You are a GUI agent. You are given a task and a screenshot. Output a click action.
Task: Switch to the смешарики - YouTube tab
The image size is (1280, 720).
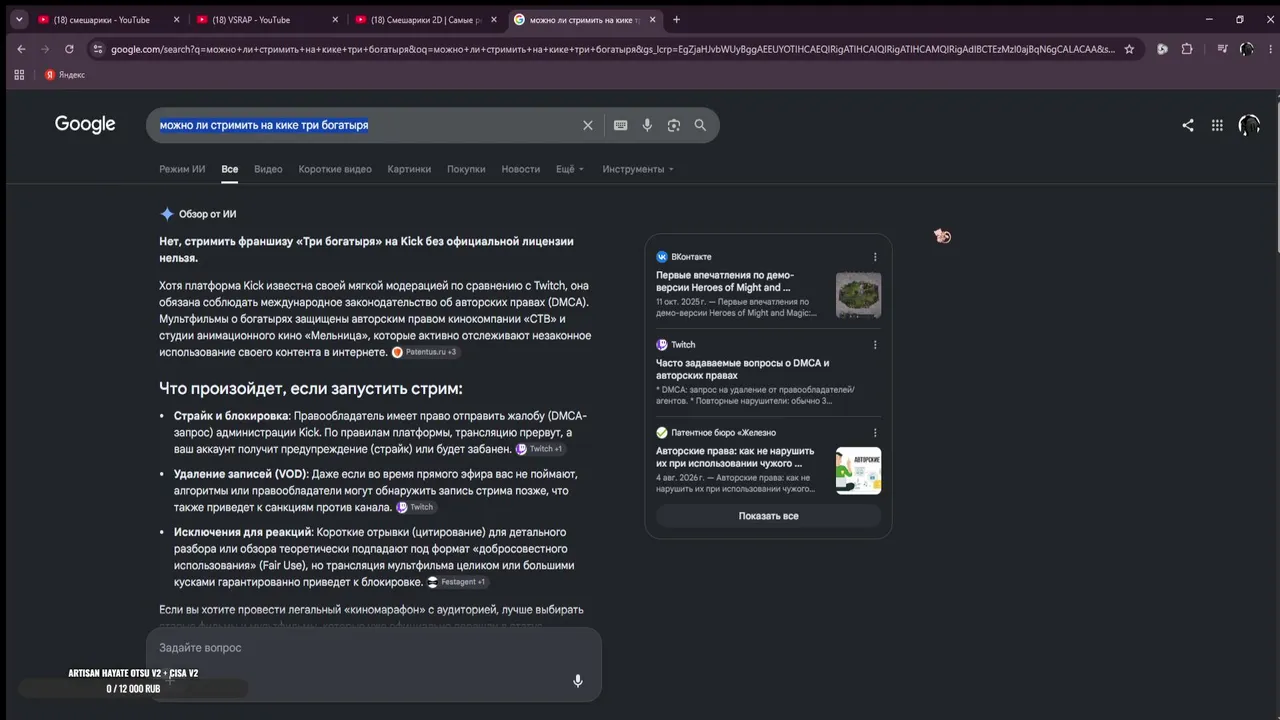(x=108, y=19)
